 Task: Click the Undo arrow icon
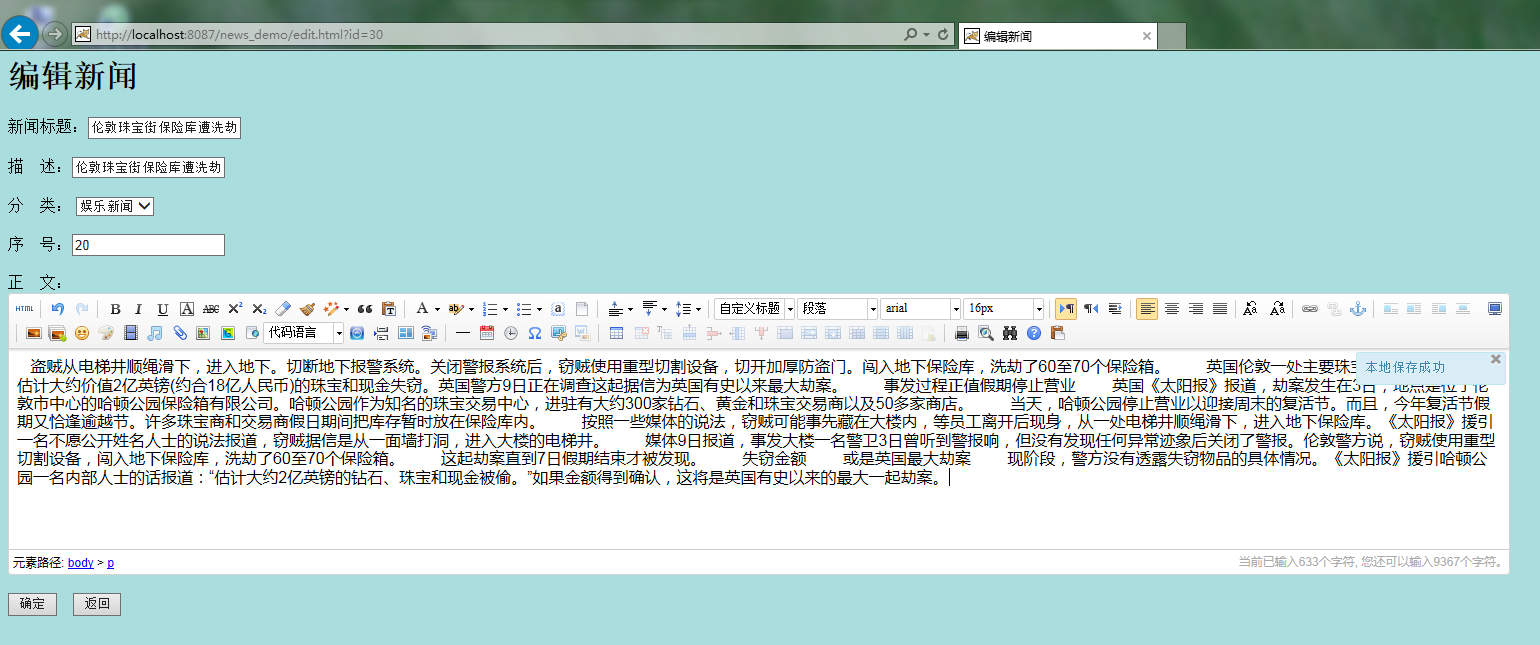(x=58, y=309)
